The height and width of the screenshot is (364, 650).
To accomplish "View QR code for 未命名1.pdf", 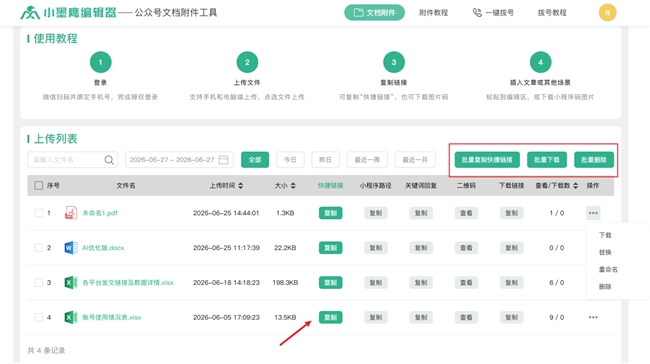I will [466, 213].
